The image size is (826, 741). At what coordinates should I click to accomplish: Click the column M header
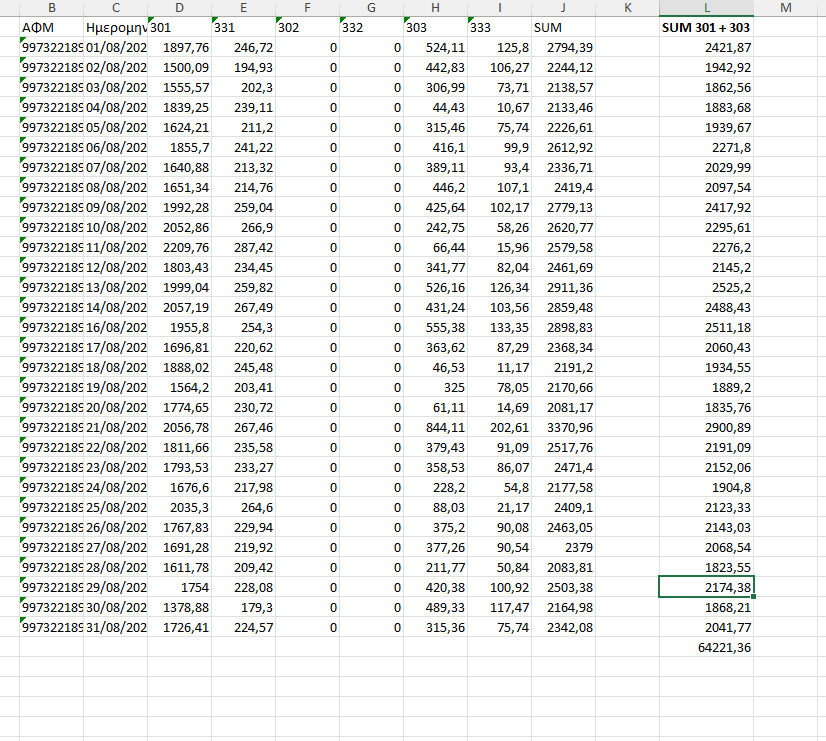(785, 8)
